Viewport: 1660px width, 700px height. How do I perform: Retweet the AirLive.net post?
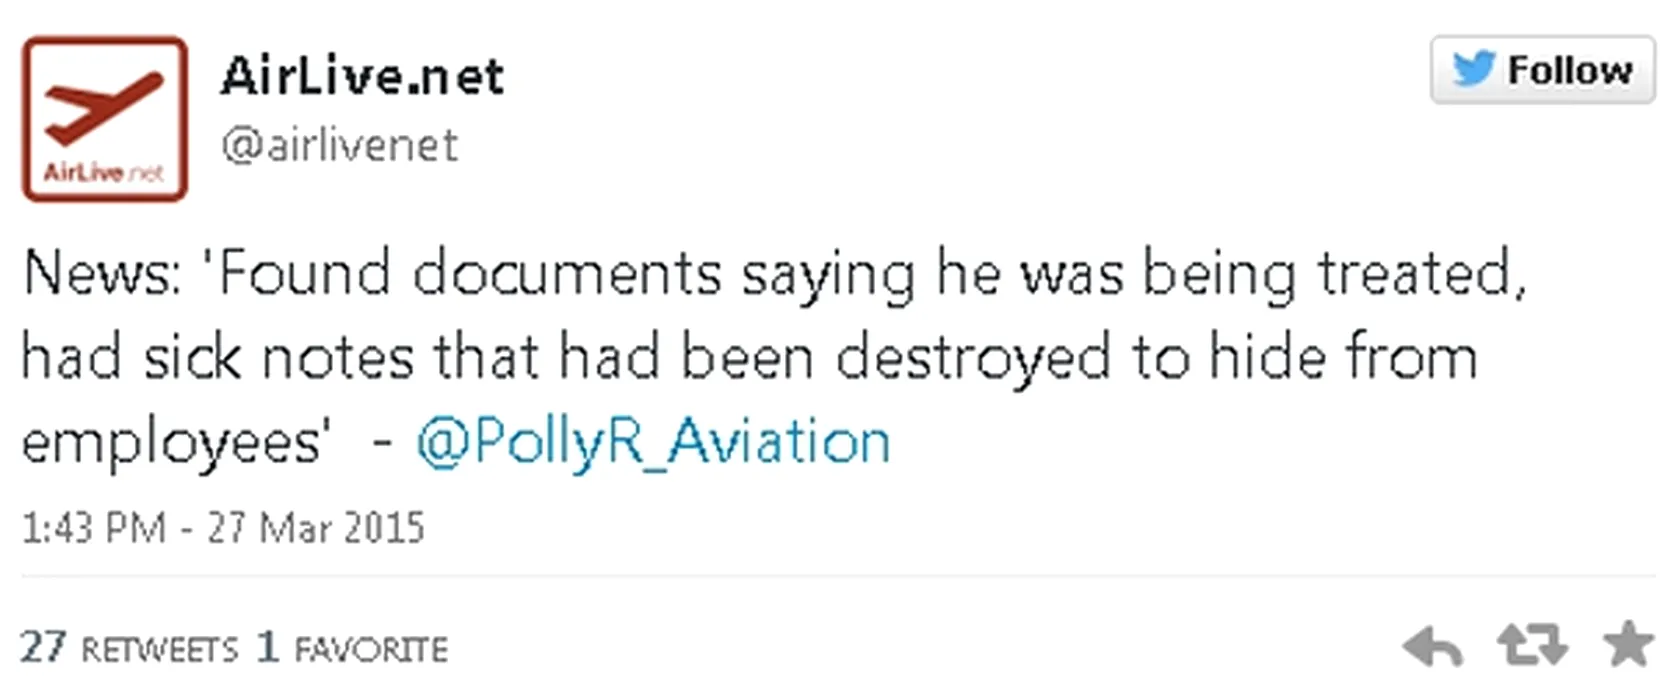[1531, 645]
